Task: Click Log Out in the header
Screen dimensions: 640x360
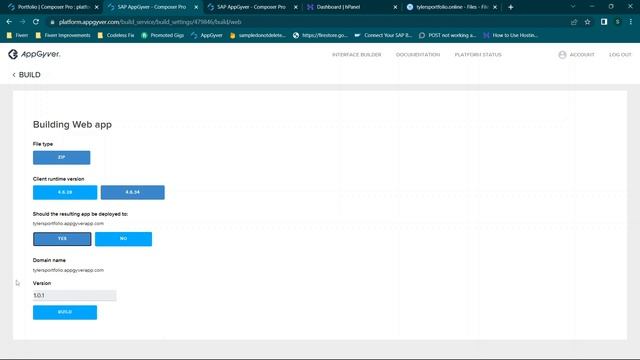Action: [620, 55]
